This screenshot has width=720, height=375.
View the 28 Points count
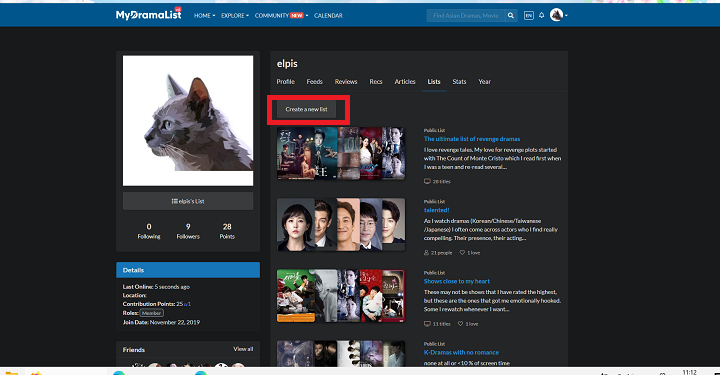pyautogui.click(x=227, y=231)
